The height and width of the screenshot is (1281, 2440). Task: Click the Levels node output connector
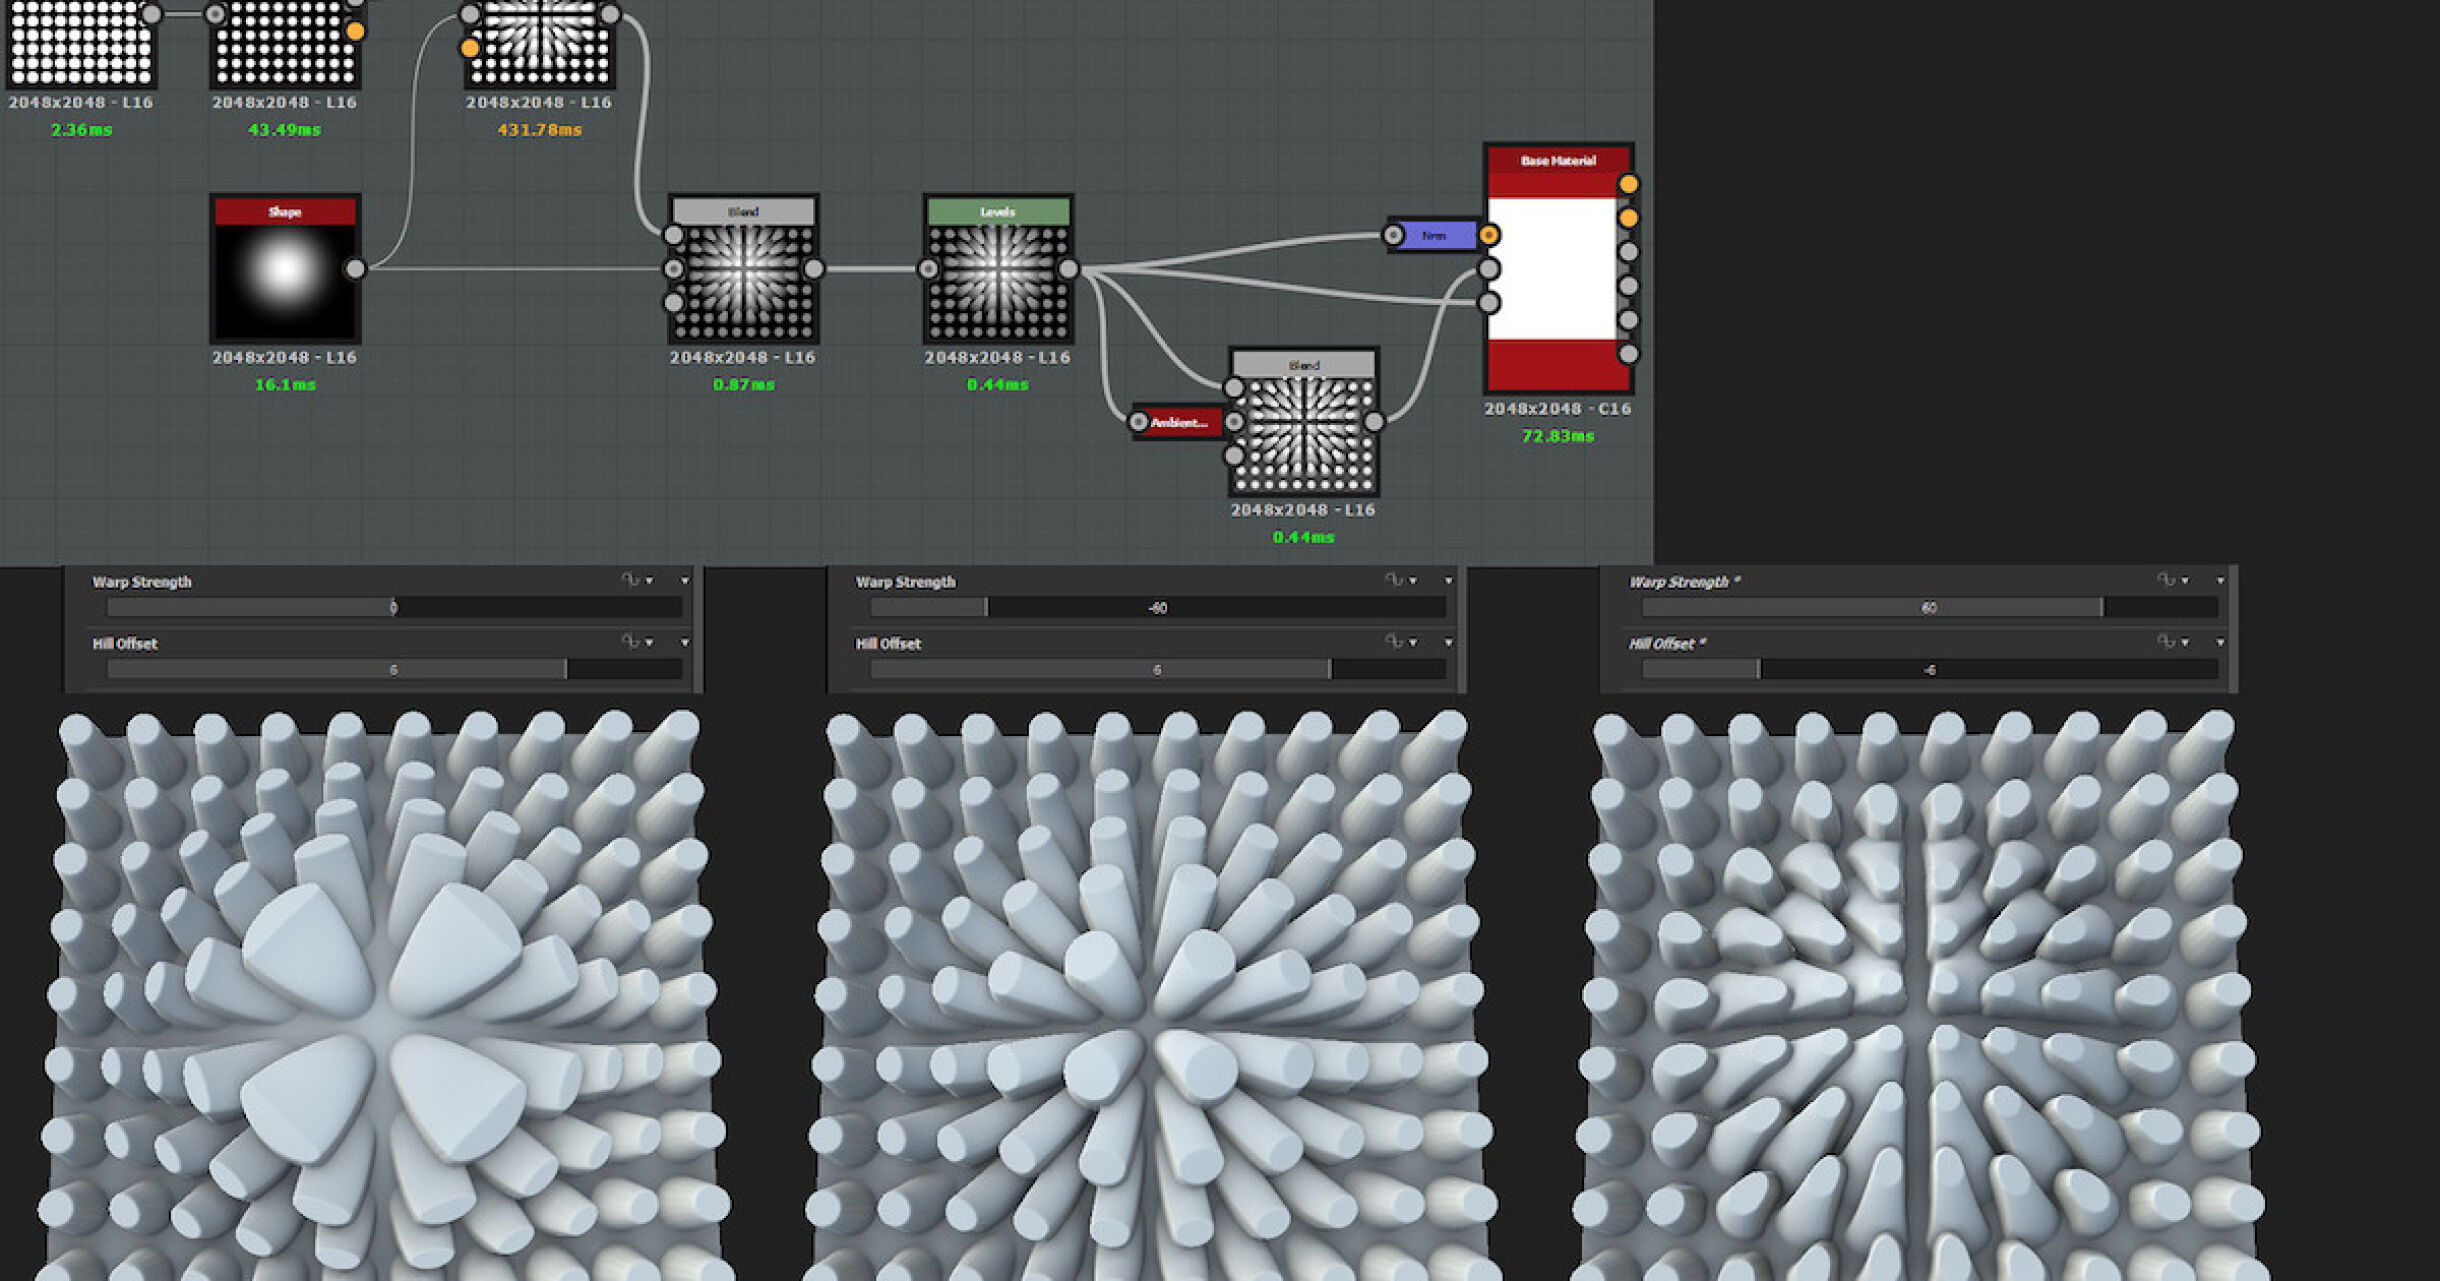point(1068,268)
